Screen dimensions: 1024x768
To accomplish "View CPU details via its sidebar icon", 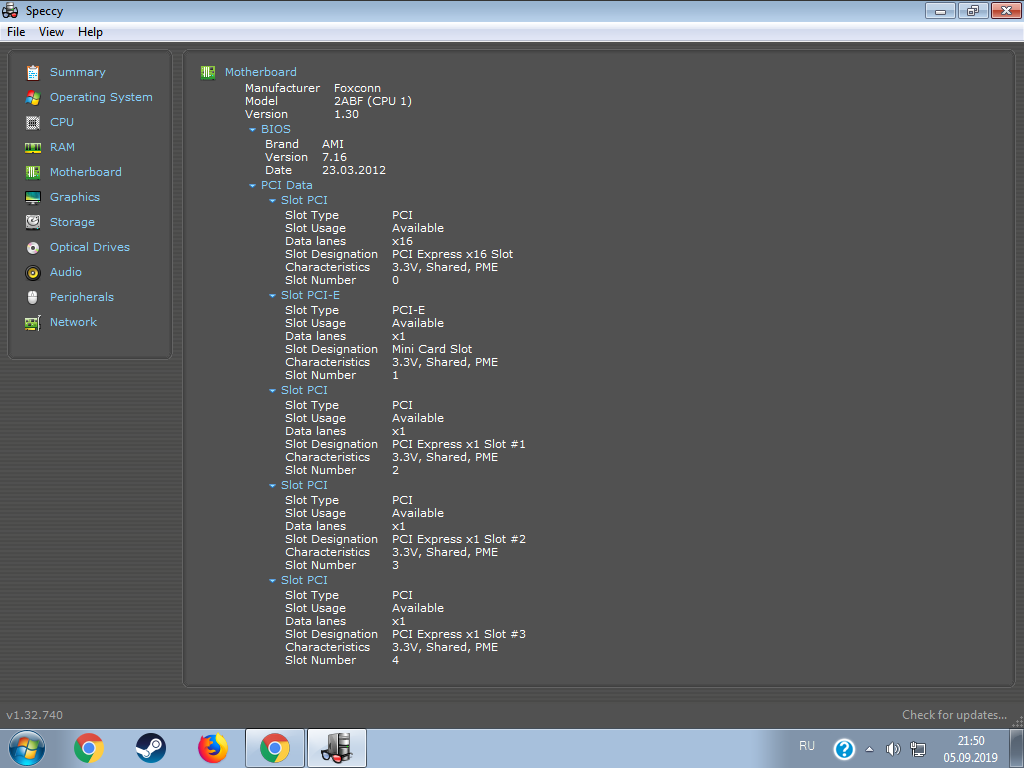I will 61,122.
